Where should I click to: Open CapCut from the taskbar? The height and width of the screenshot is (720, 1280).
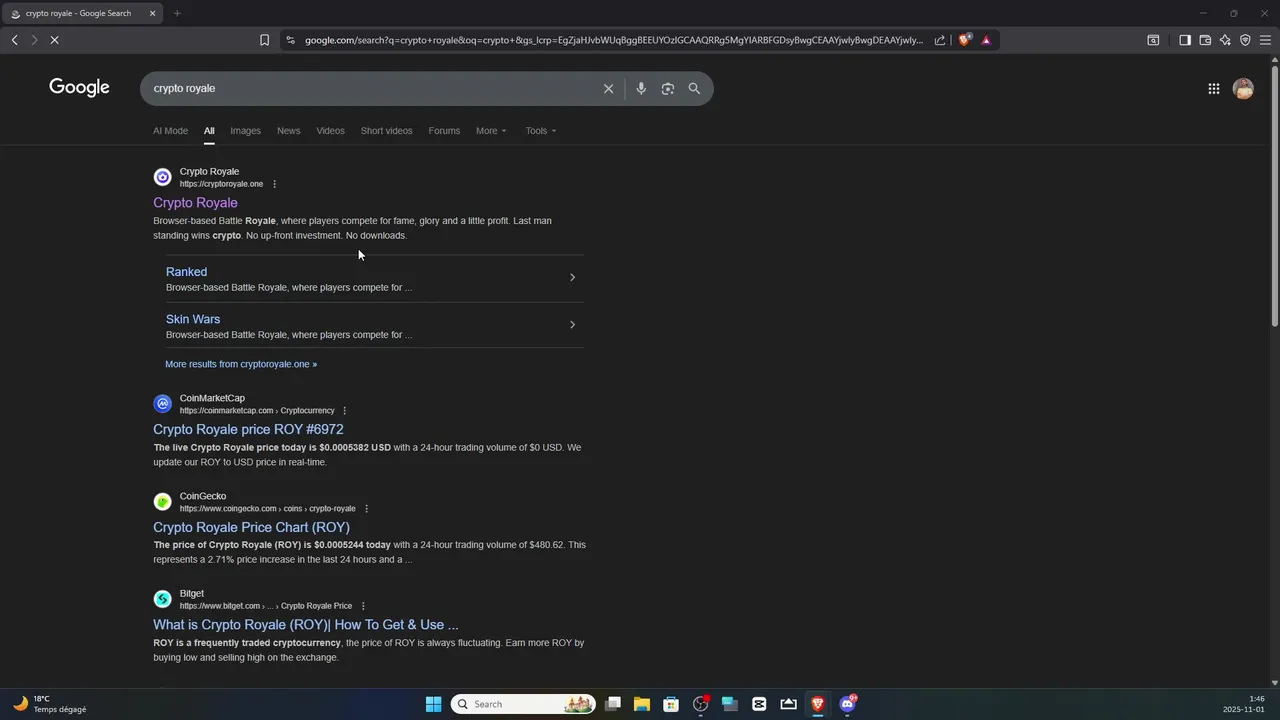[x=759, y=704]
